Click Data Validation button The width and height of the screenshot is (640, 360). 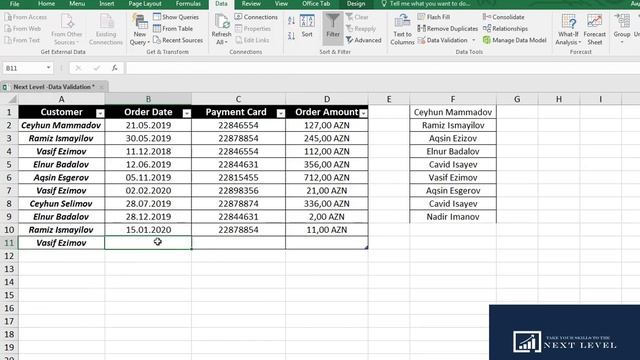(443, 40)
